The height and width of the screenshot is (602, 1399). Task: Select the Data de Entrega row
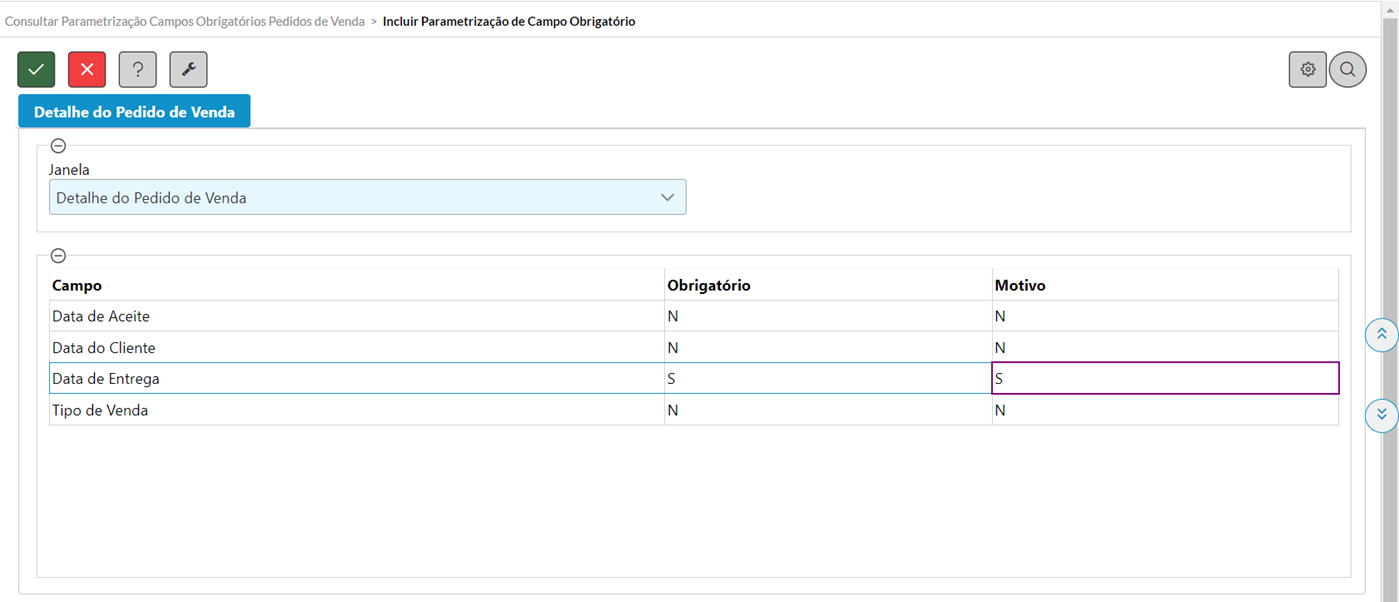point(694,379)
